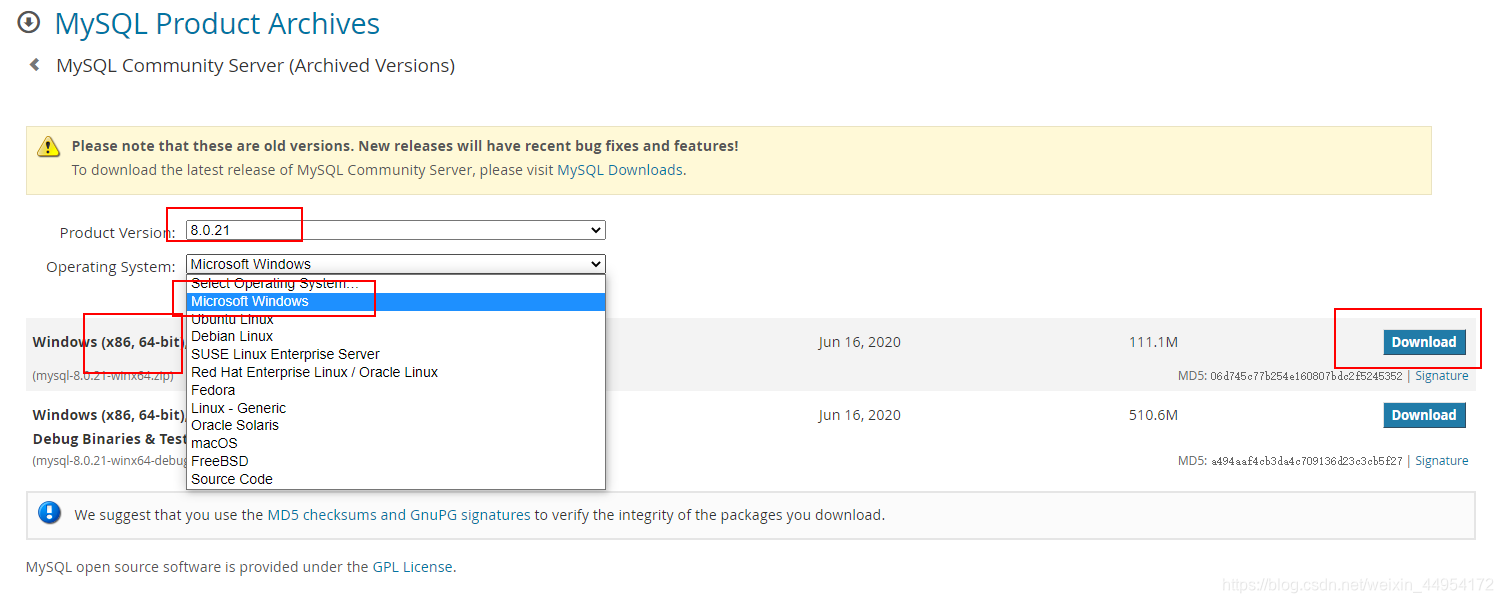Click the Product Version label
1503x603 pixels.
coord(118,232)
